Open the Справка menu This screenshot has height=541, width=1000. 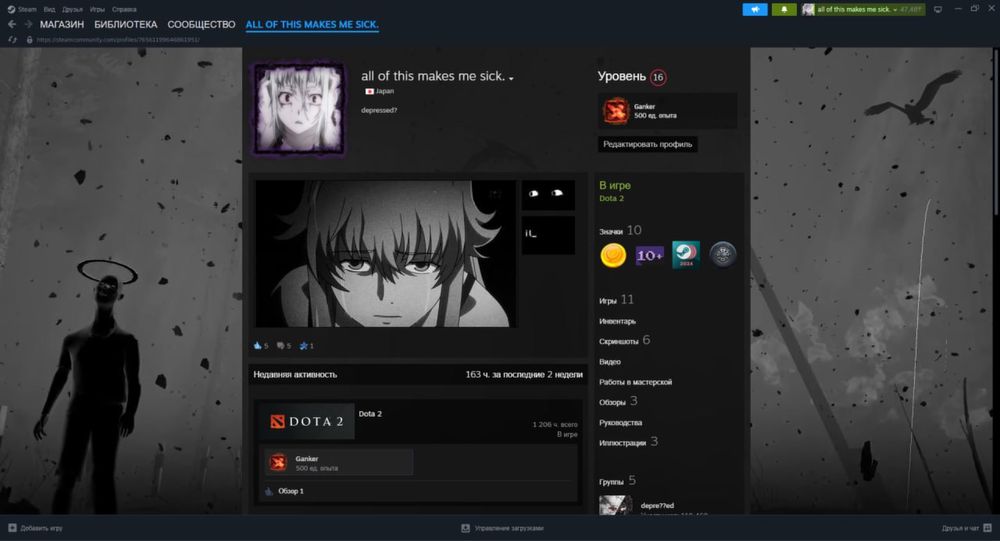(x=124, y=9)
